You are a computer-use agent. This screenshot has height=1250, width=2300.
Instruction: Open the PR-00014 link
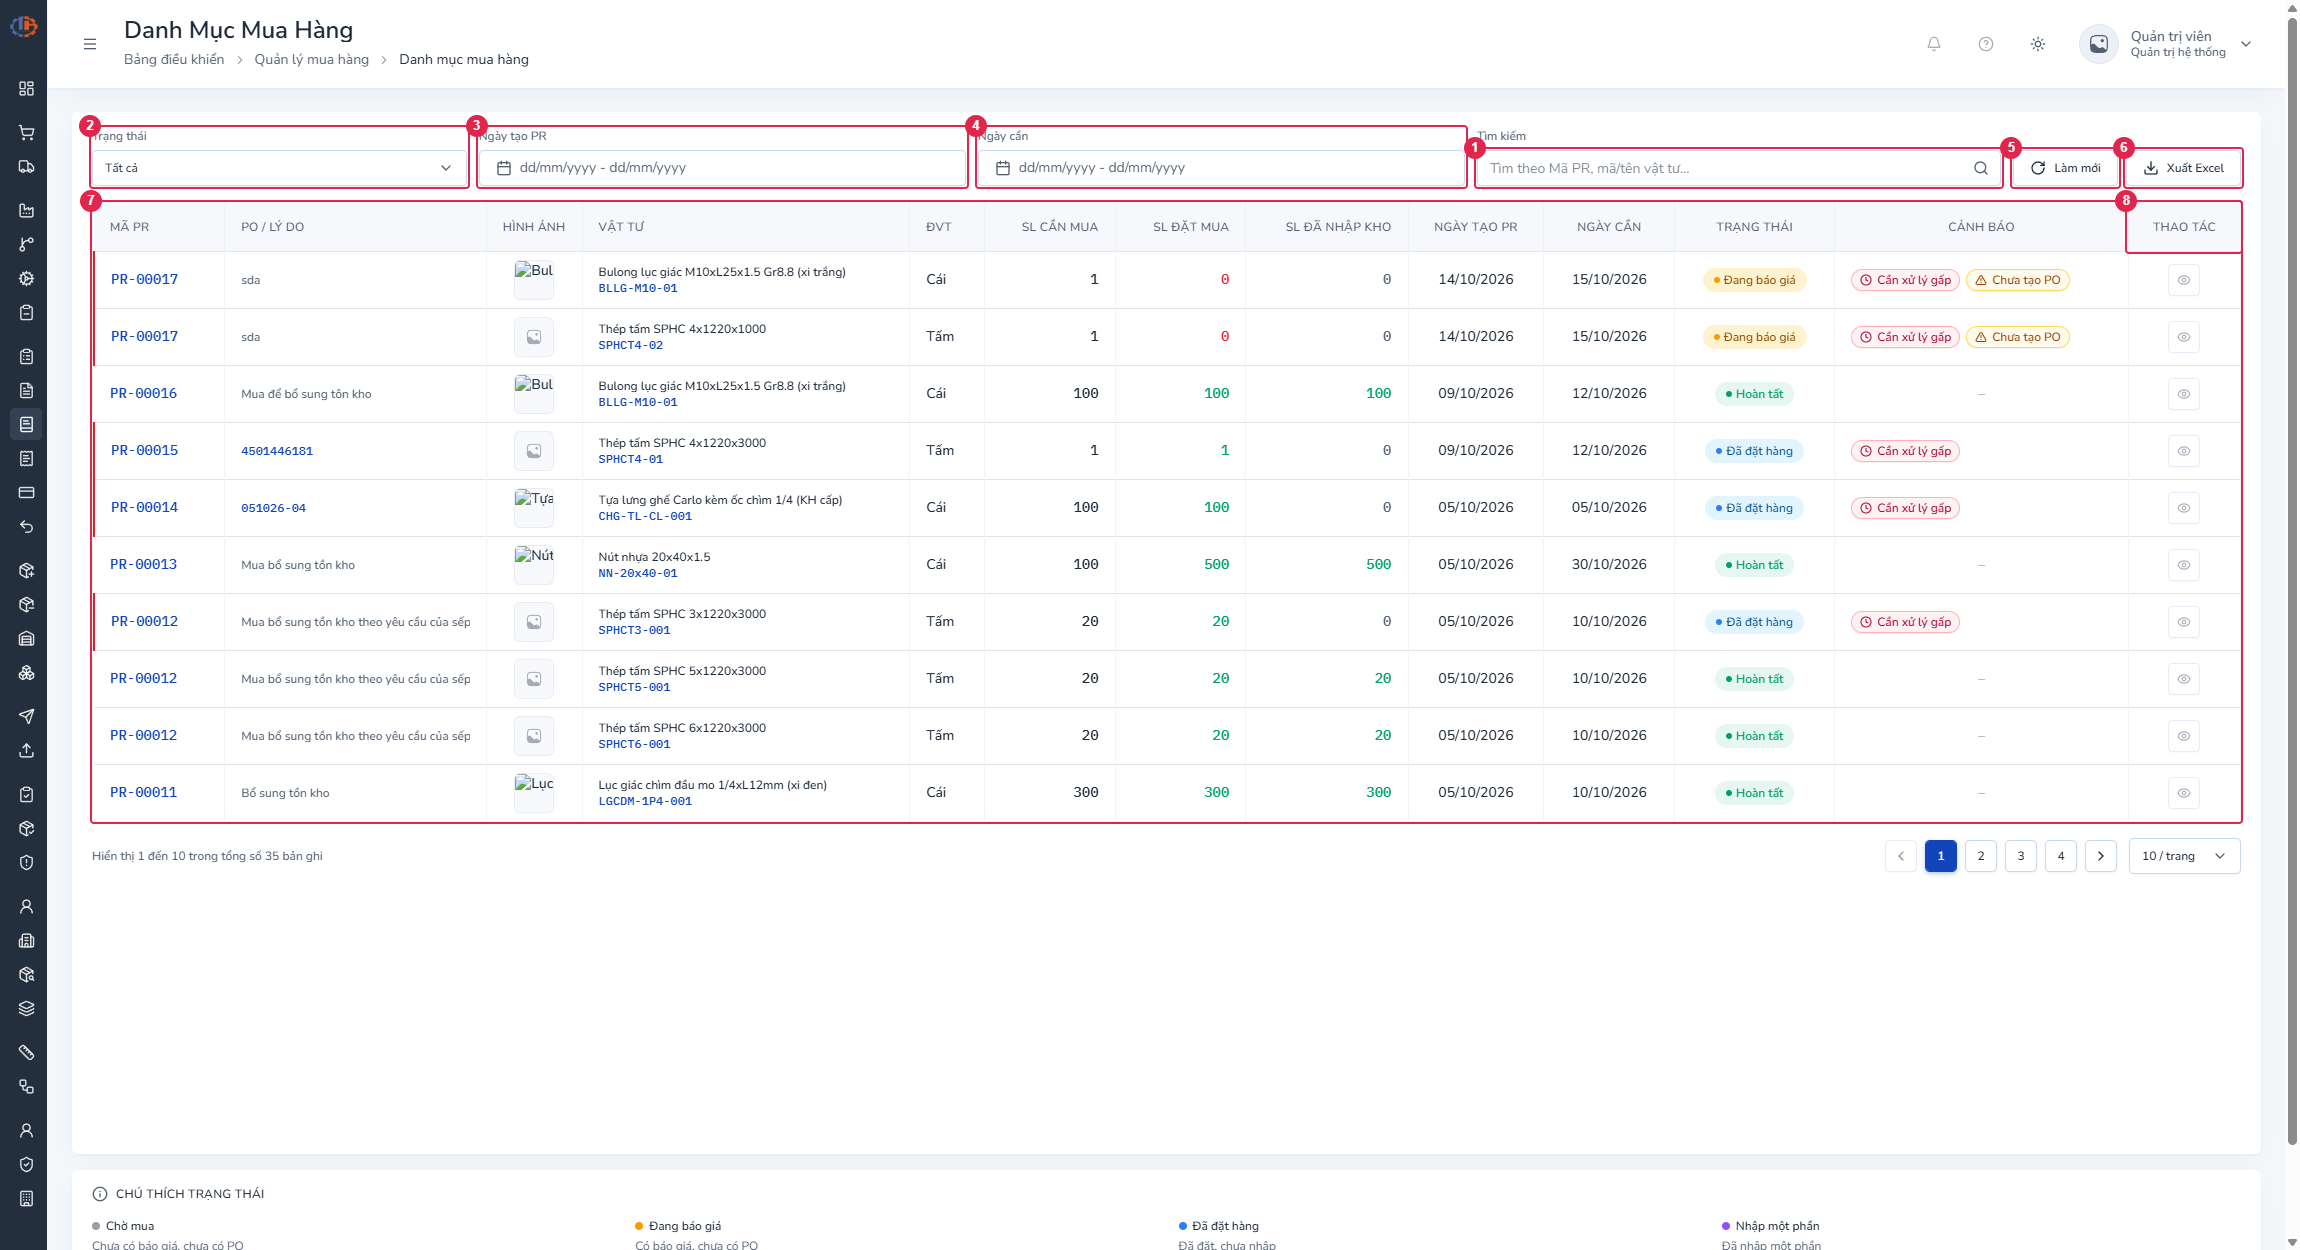pos(144,508)
